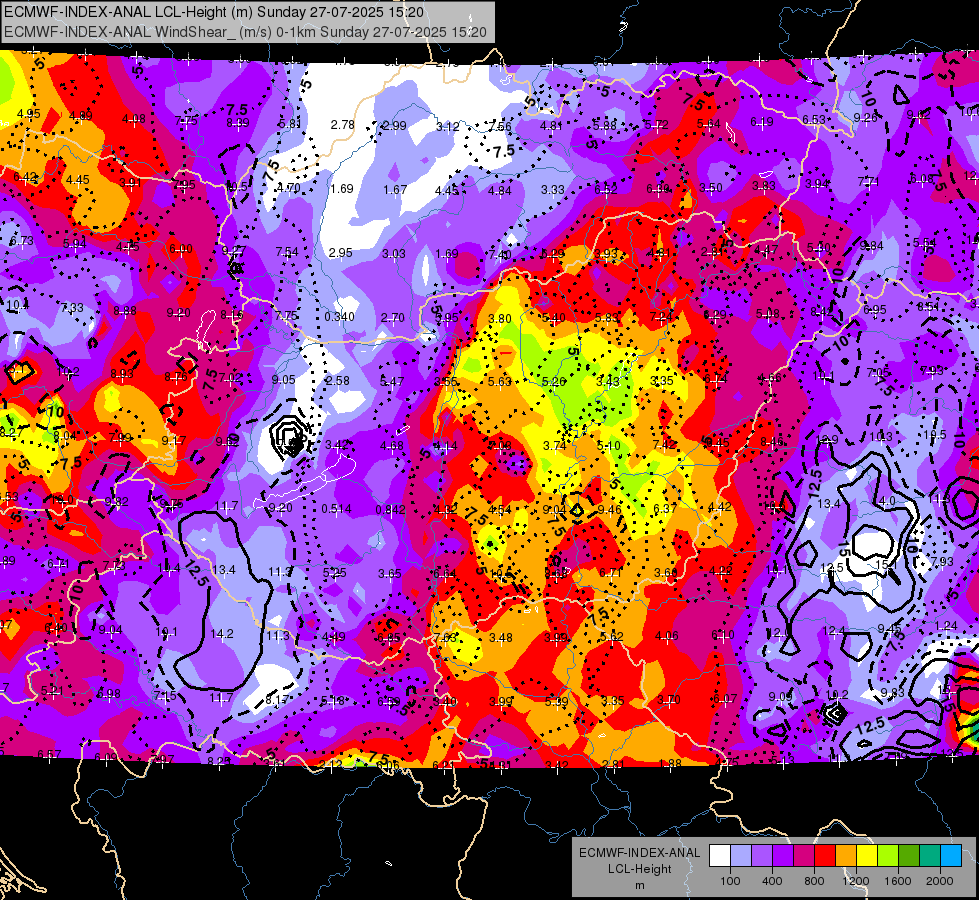
Task: Click the grid value 0.514
Action: (x=336, y=509)
